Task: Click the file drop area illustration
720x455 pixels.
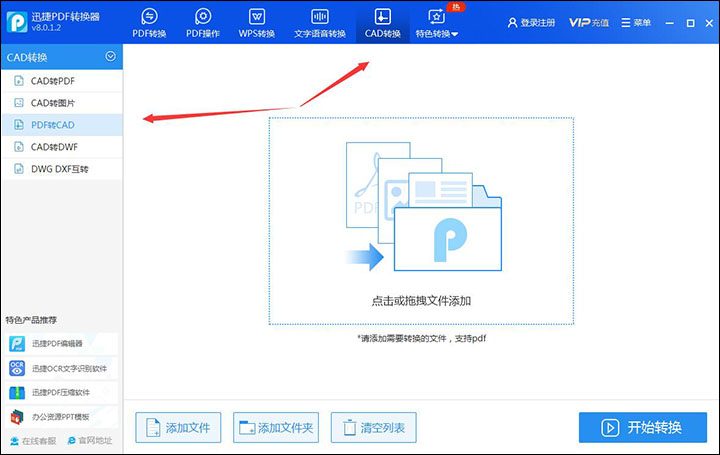Action: [x=423, y=207]
